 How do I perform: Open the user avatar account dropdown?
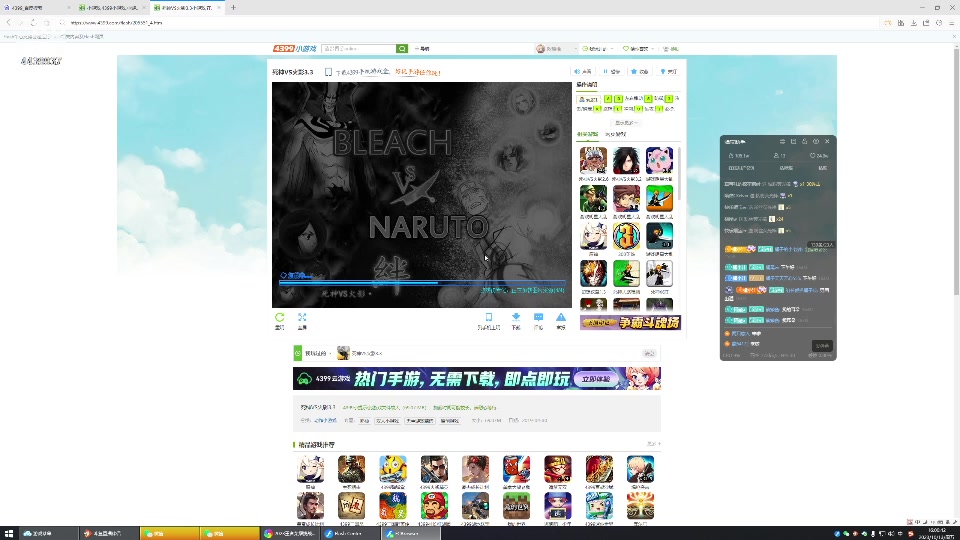tap(556, 48)
